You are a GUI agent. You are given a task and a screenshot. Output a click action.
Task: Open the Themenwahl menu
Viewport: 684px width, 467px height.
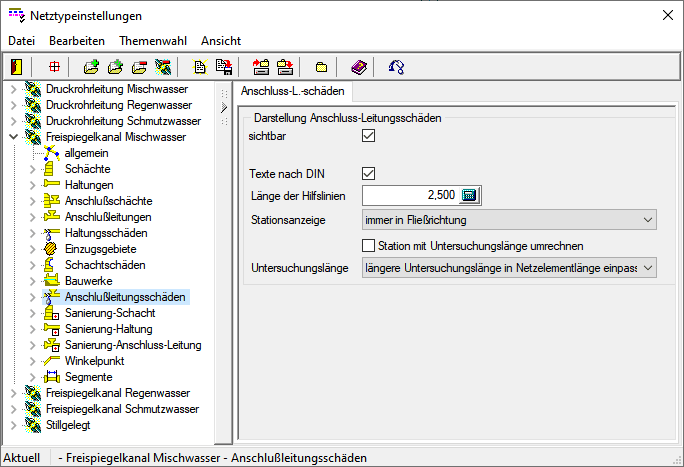coord(152,41)
